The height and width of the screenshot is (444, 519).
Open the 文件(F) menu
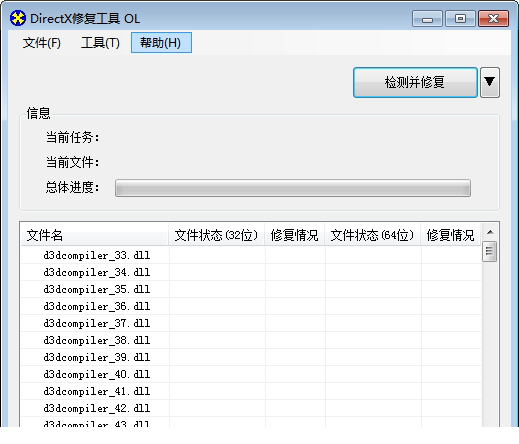tap(42, 43)
